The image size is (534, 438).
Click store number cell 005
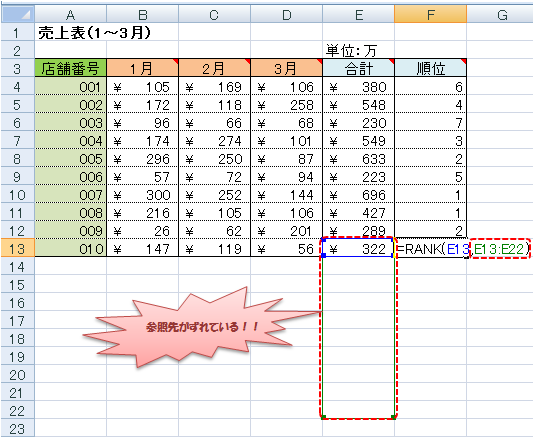[x=70, y=159]
